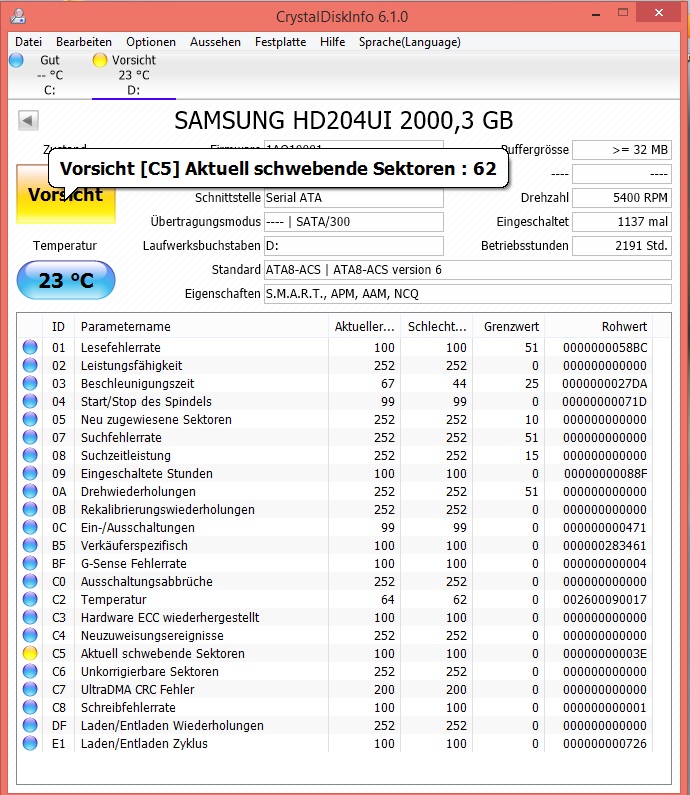Viewport: 690px width, 795px height.
Task: Click the Laufwerksbuchstaben D: field
Action: tap(354, 246)
